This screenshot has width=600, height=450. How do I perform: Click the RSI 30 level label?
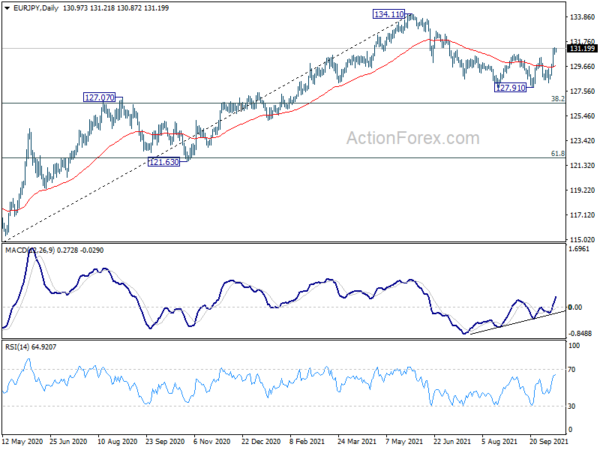[x=572, y=406]
